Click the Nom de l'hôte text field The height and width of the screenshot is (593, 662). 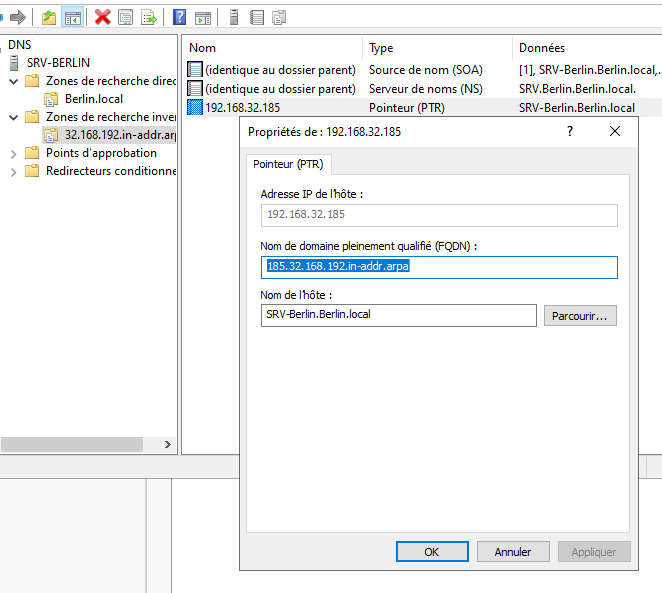(x=398, y=316)
